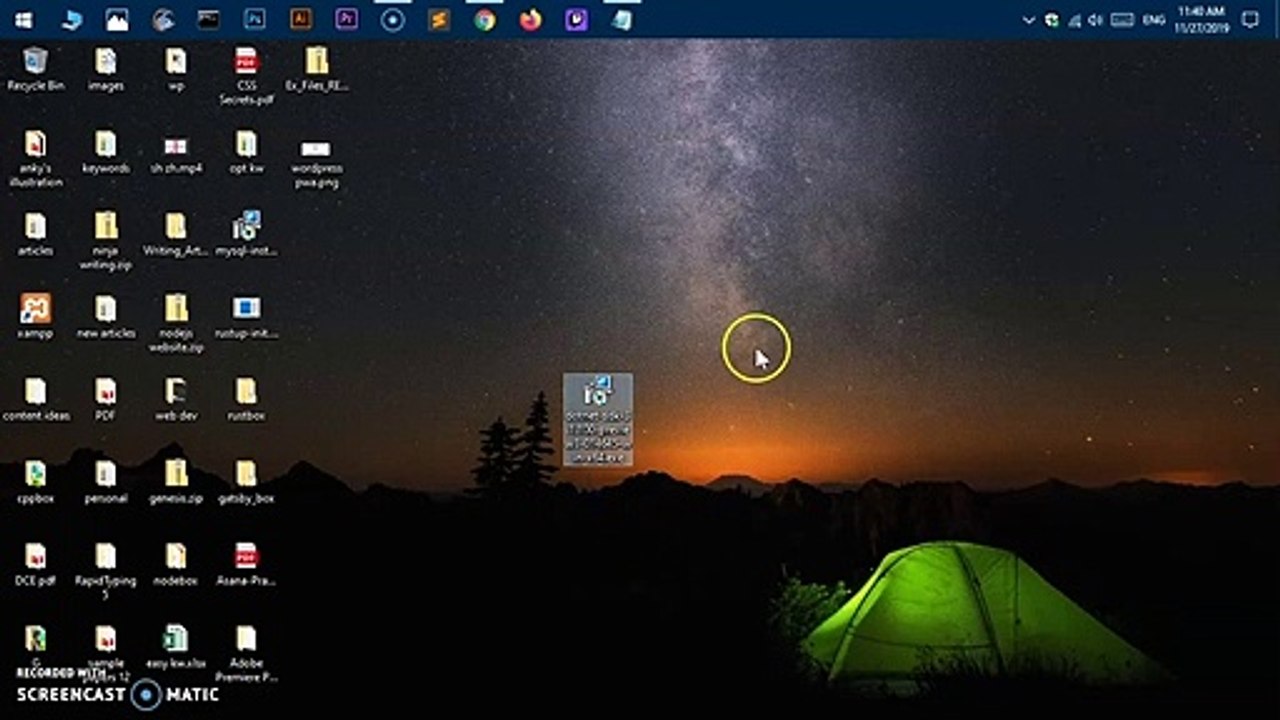Screen dimensions: 1280x720
Task: Select the mysql-inst... installer shortcut
Action: (x=246, y=235)
